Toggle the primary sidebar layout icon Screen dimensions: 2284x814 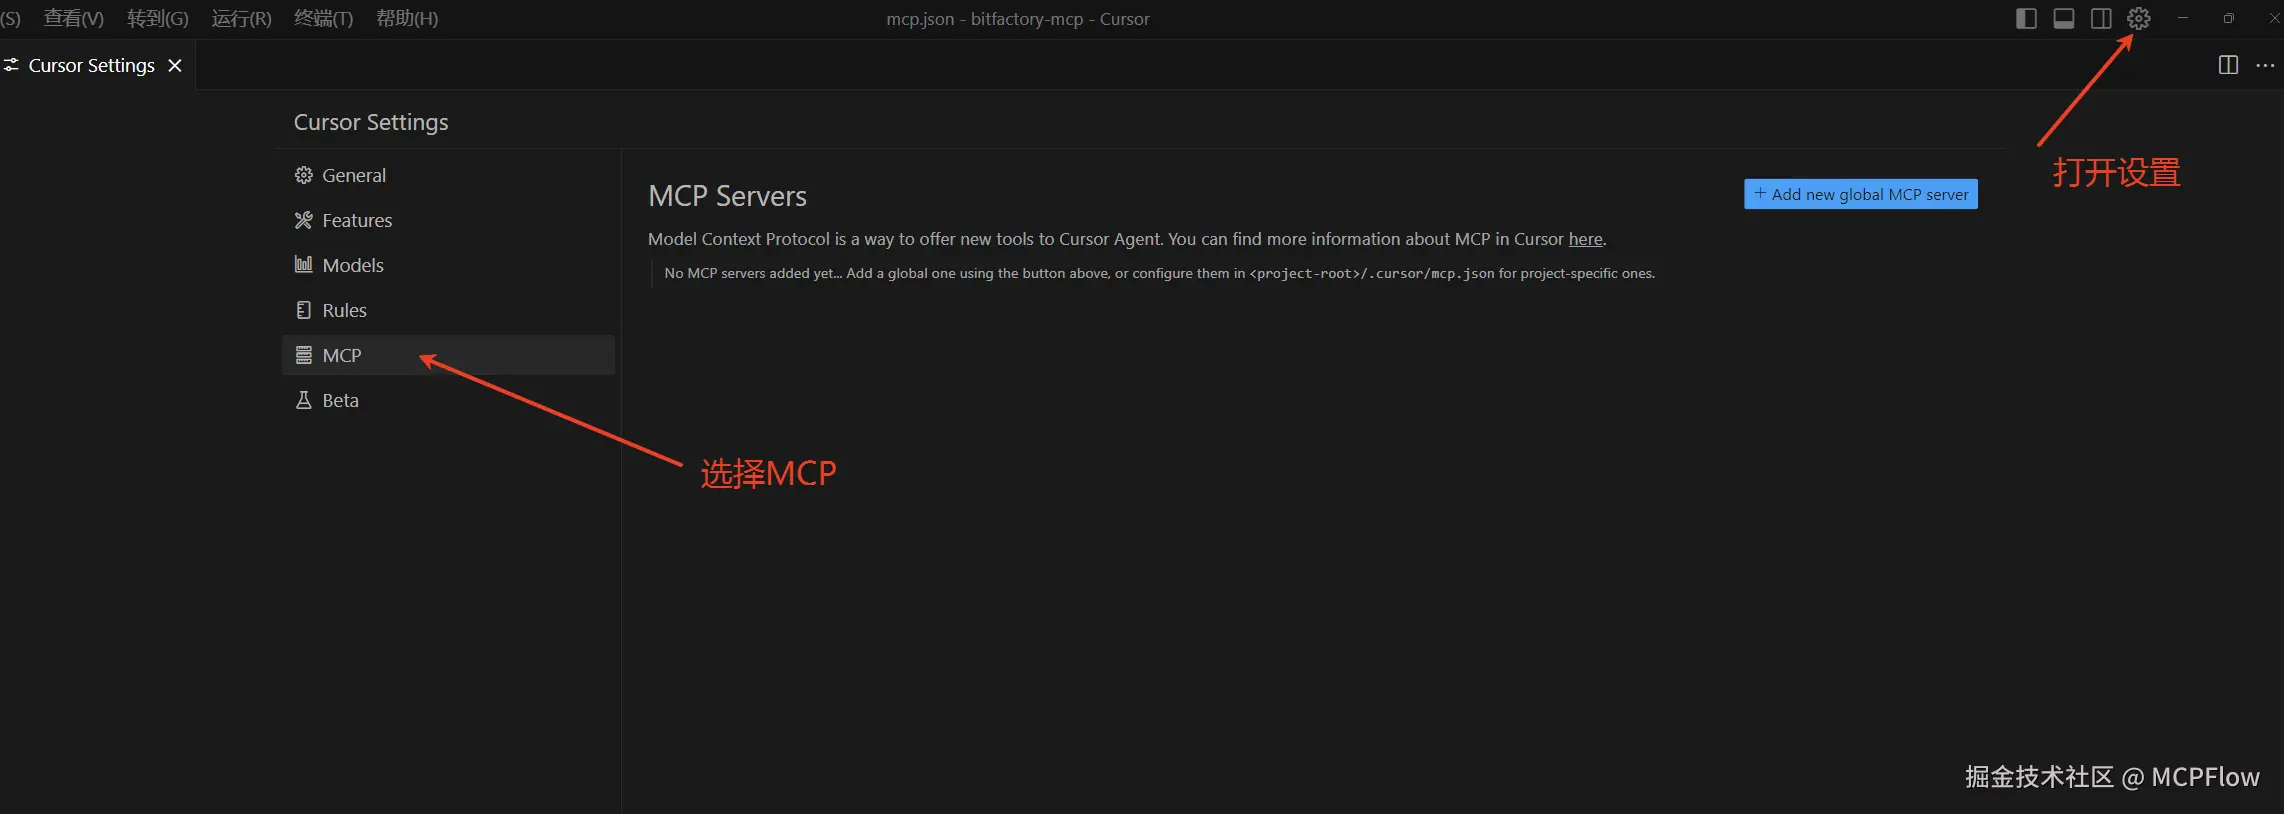click(2026, 19)
